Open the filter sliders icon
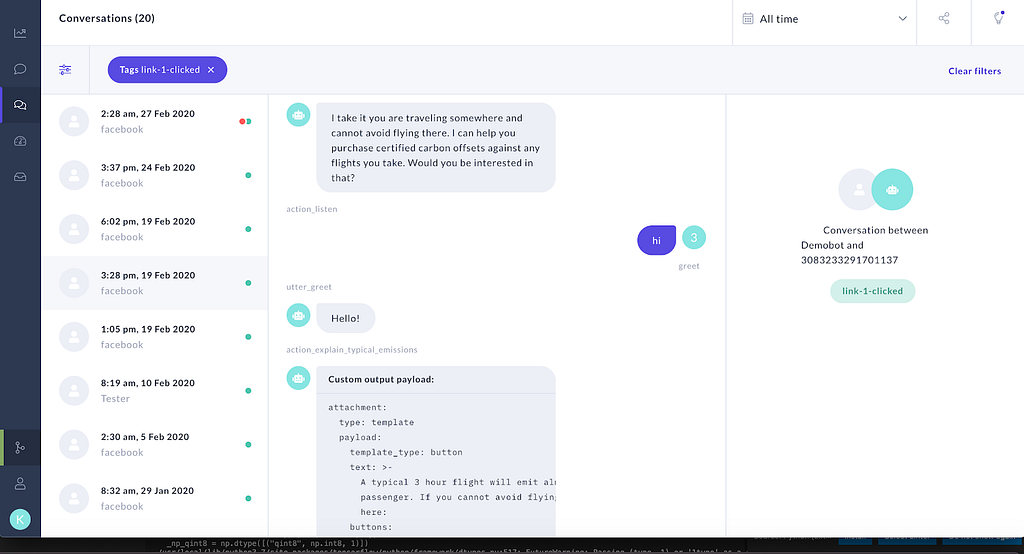The width and height of the screenshot is (1024, 554). 65,70
